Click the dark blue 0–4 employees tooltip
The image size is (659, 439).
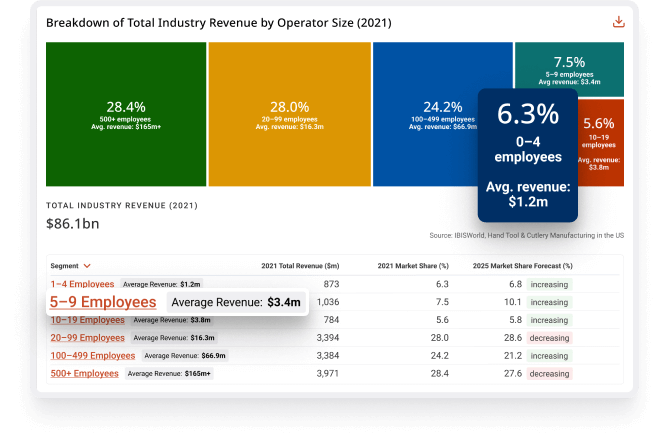tap(527, 155)
